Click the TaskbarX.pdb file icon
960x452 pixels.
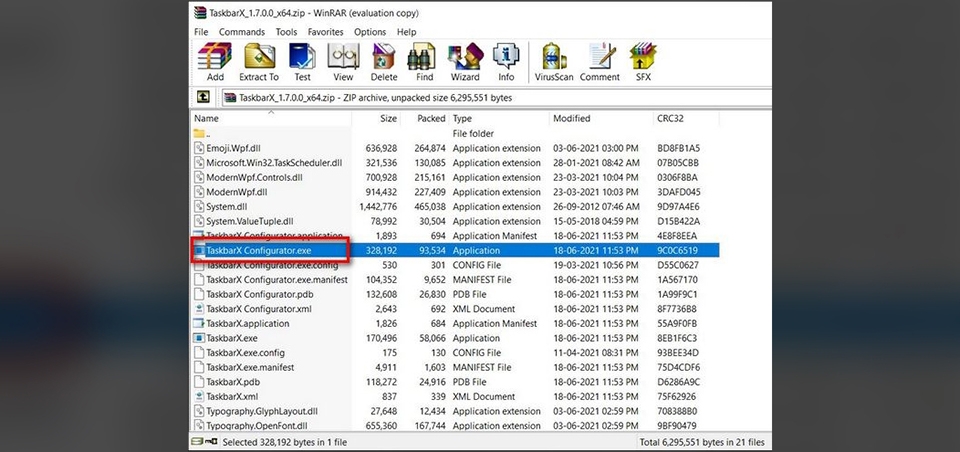pyautogui.click(x=199, y=382)
